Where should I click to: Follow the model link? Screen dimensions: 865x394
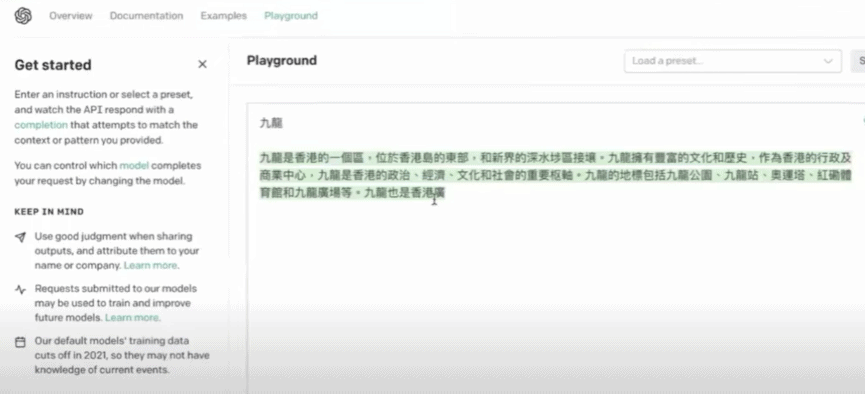(x=134, y=166)
